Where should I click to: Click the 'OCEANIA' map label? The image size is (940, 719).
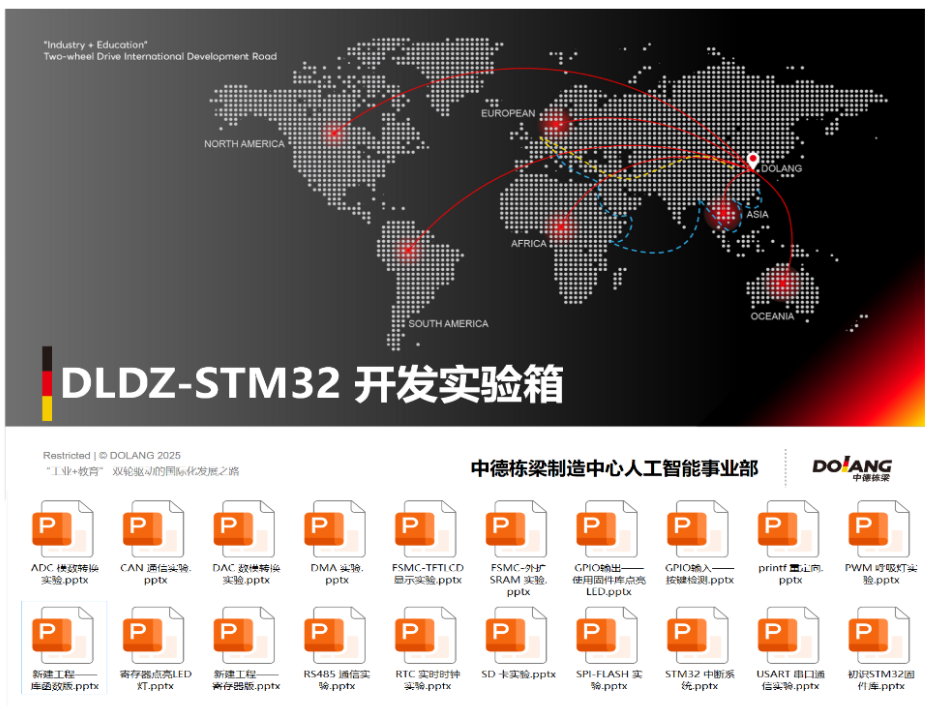click(x=772, y=316)
